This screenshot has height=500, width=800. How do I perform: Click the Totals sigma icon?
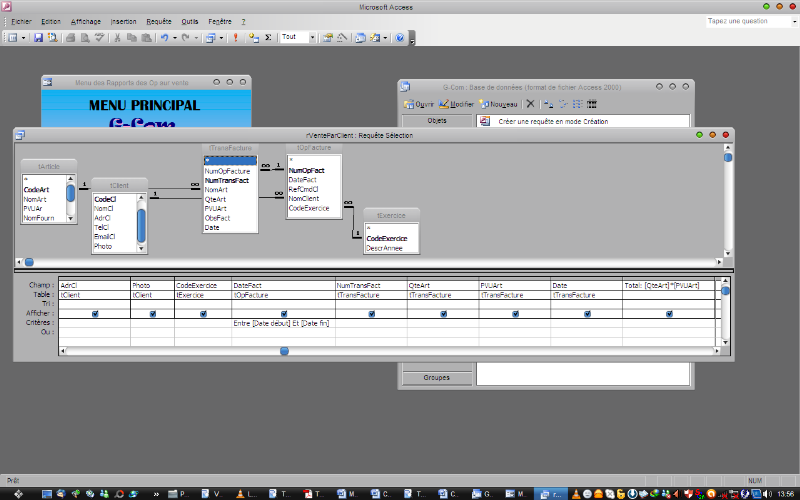tap(268, 38)
